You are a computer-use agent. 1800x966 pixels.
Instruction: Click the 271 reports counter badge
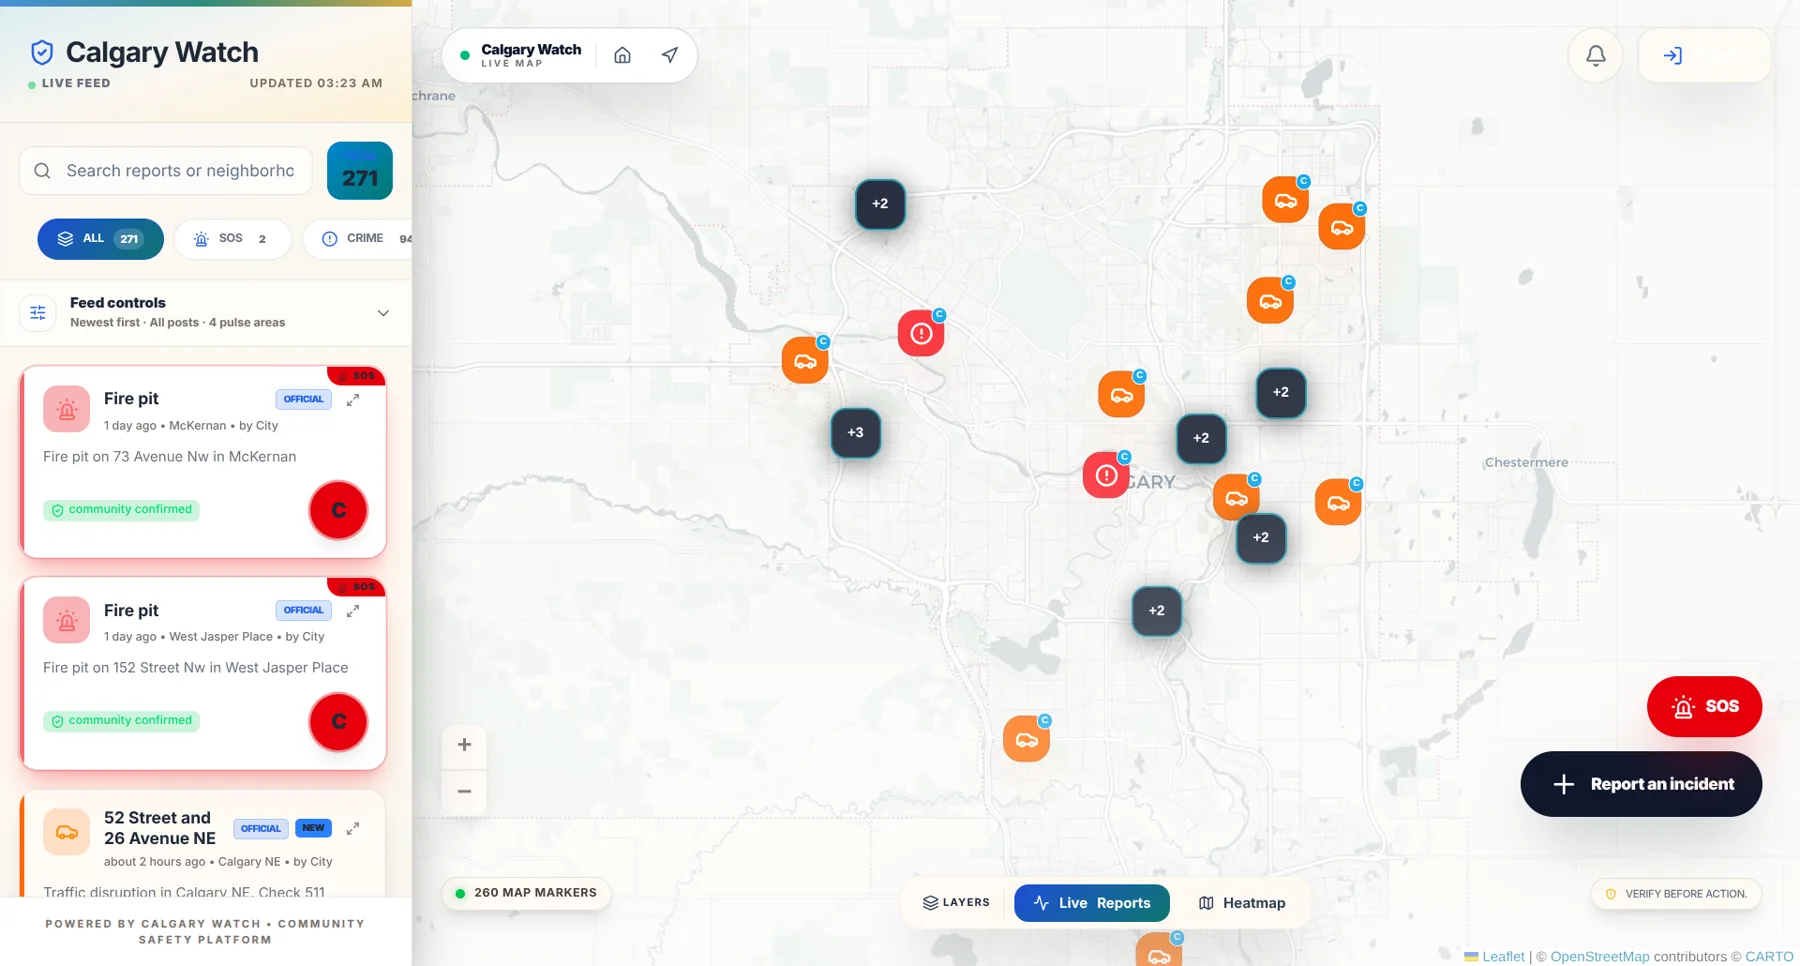click(x=360, y=171)
